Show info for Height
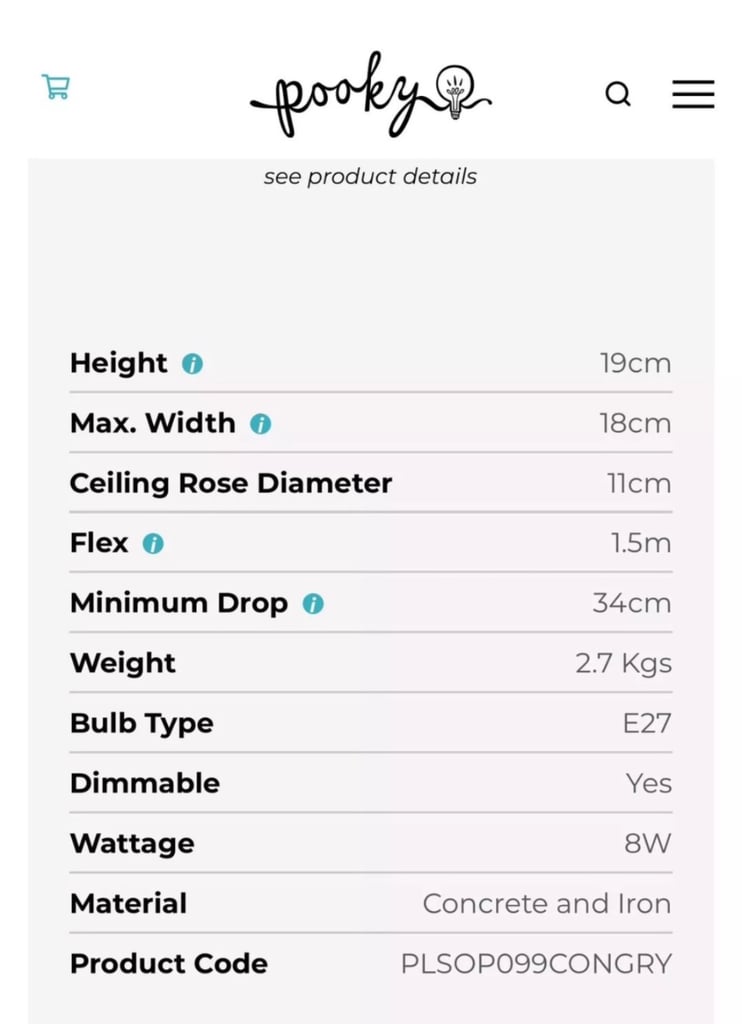 pyautogui.click(x=192, y=364)
